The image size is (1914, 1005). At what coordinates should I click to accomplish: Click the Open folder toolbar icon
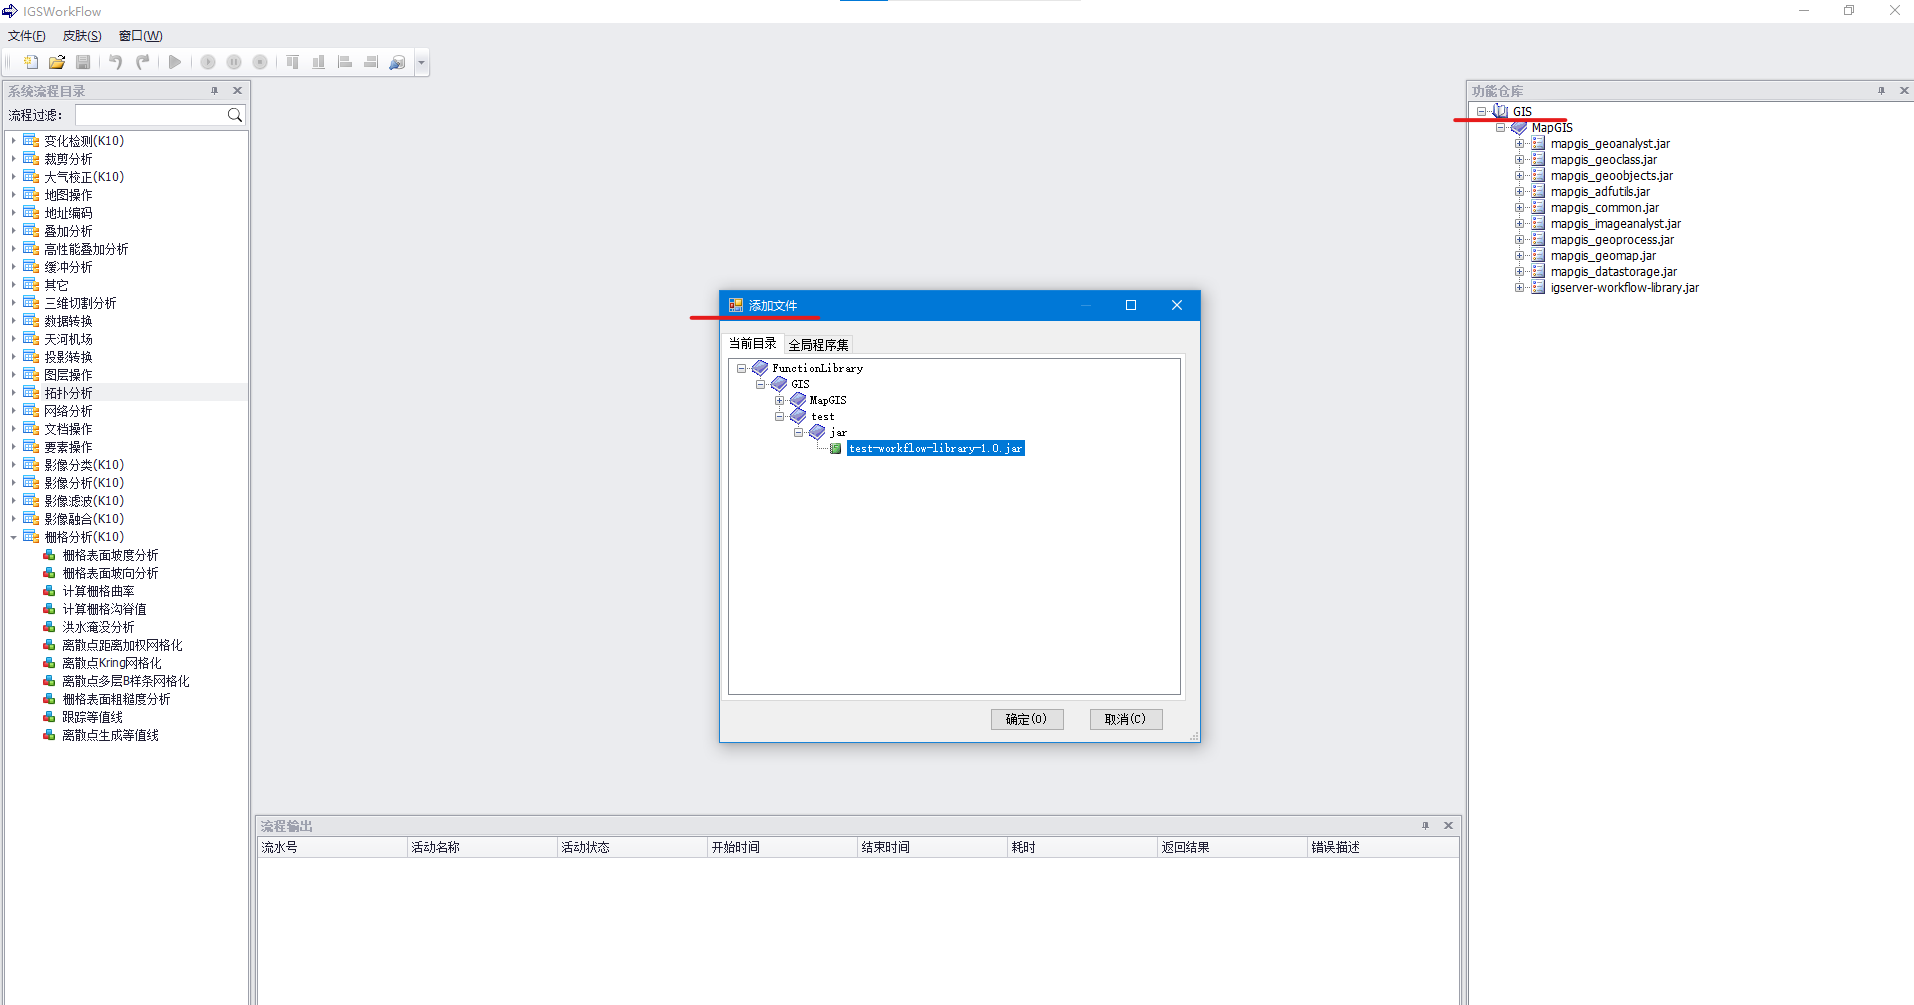pyautogui.click(x=57, y=62)
